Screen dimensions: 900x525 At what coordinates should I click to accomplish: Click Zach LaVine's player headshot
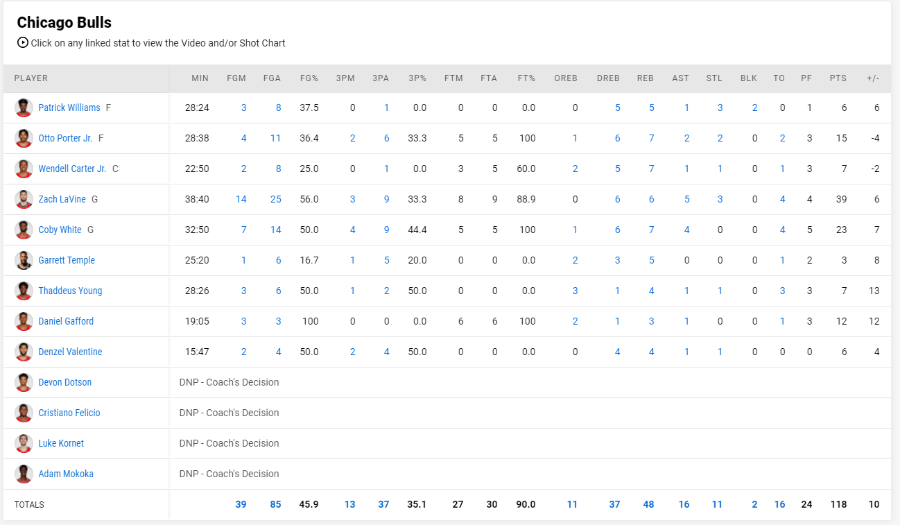(24, 199)
